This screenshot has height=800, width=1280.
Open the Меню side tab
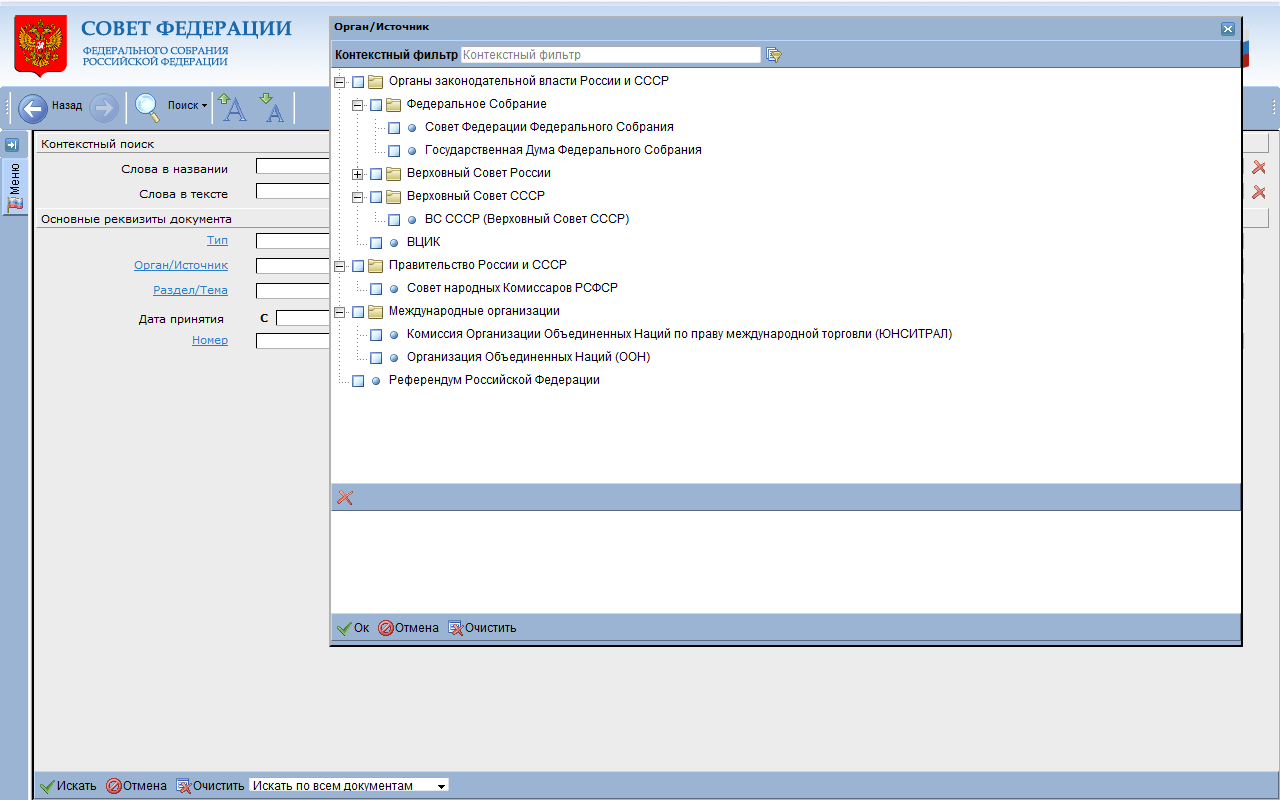[x=14, y=187]
